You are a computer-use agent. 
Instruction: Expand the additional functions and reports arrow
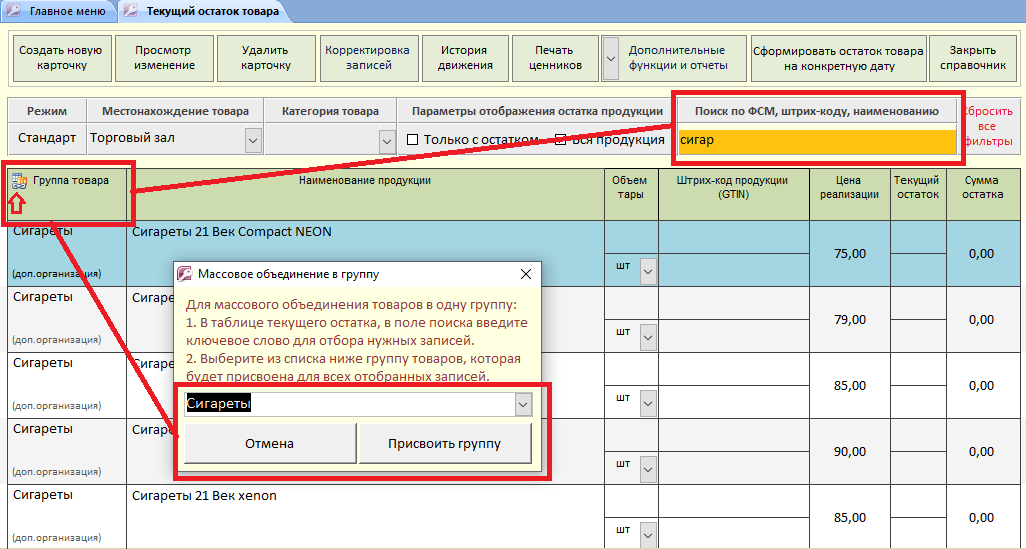coord(610,58)
